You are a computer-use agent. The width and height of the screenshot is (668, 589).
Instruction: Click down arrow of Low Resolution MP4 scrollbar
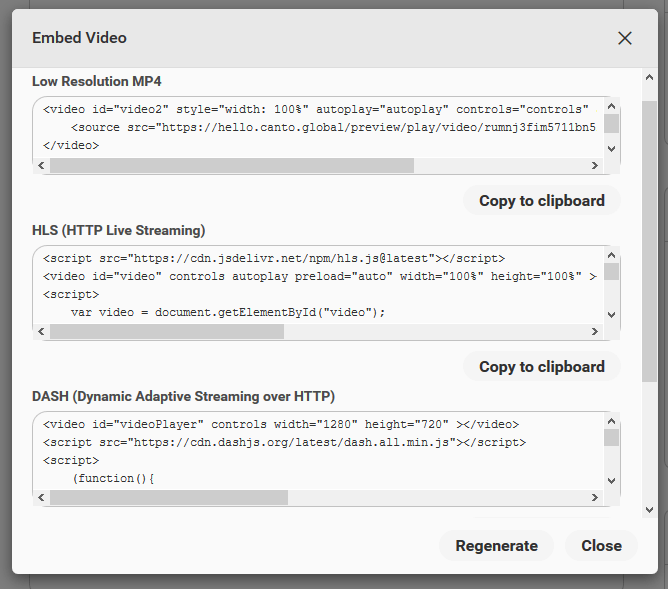click(611, 149)
